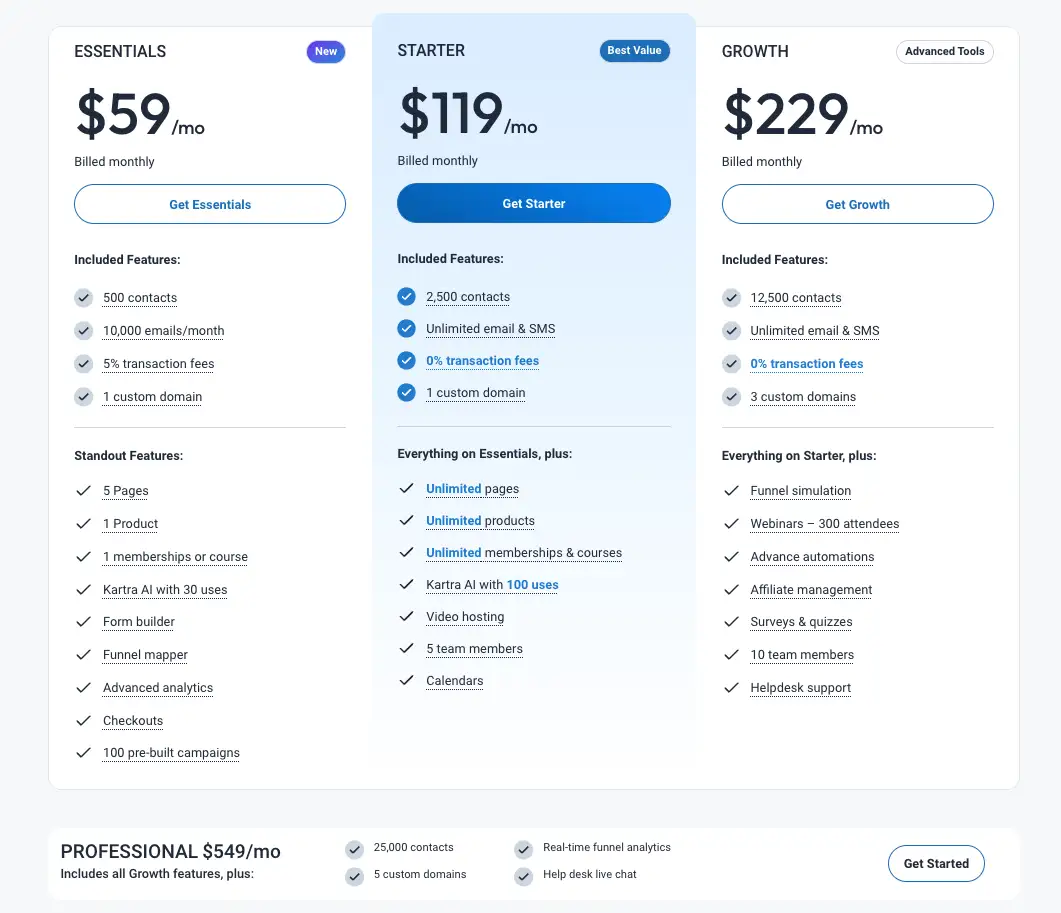Click the Advanced Tools badge on Growth
1061x913 pixels.
click(944, 51)
